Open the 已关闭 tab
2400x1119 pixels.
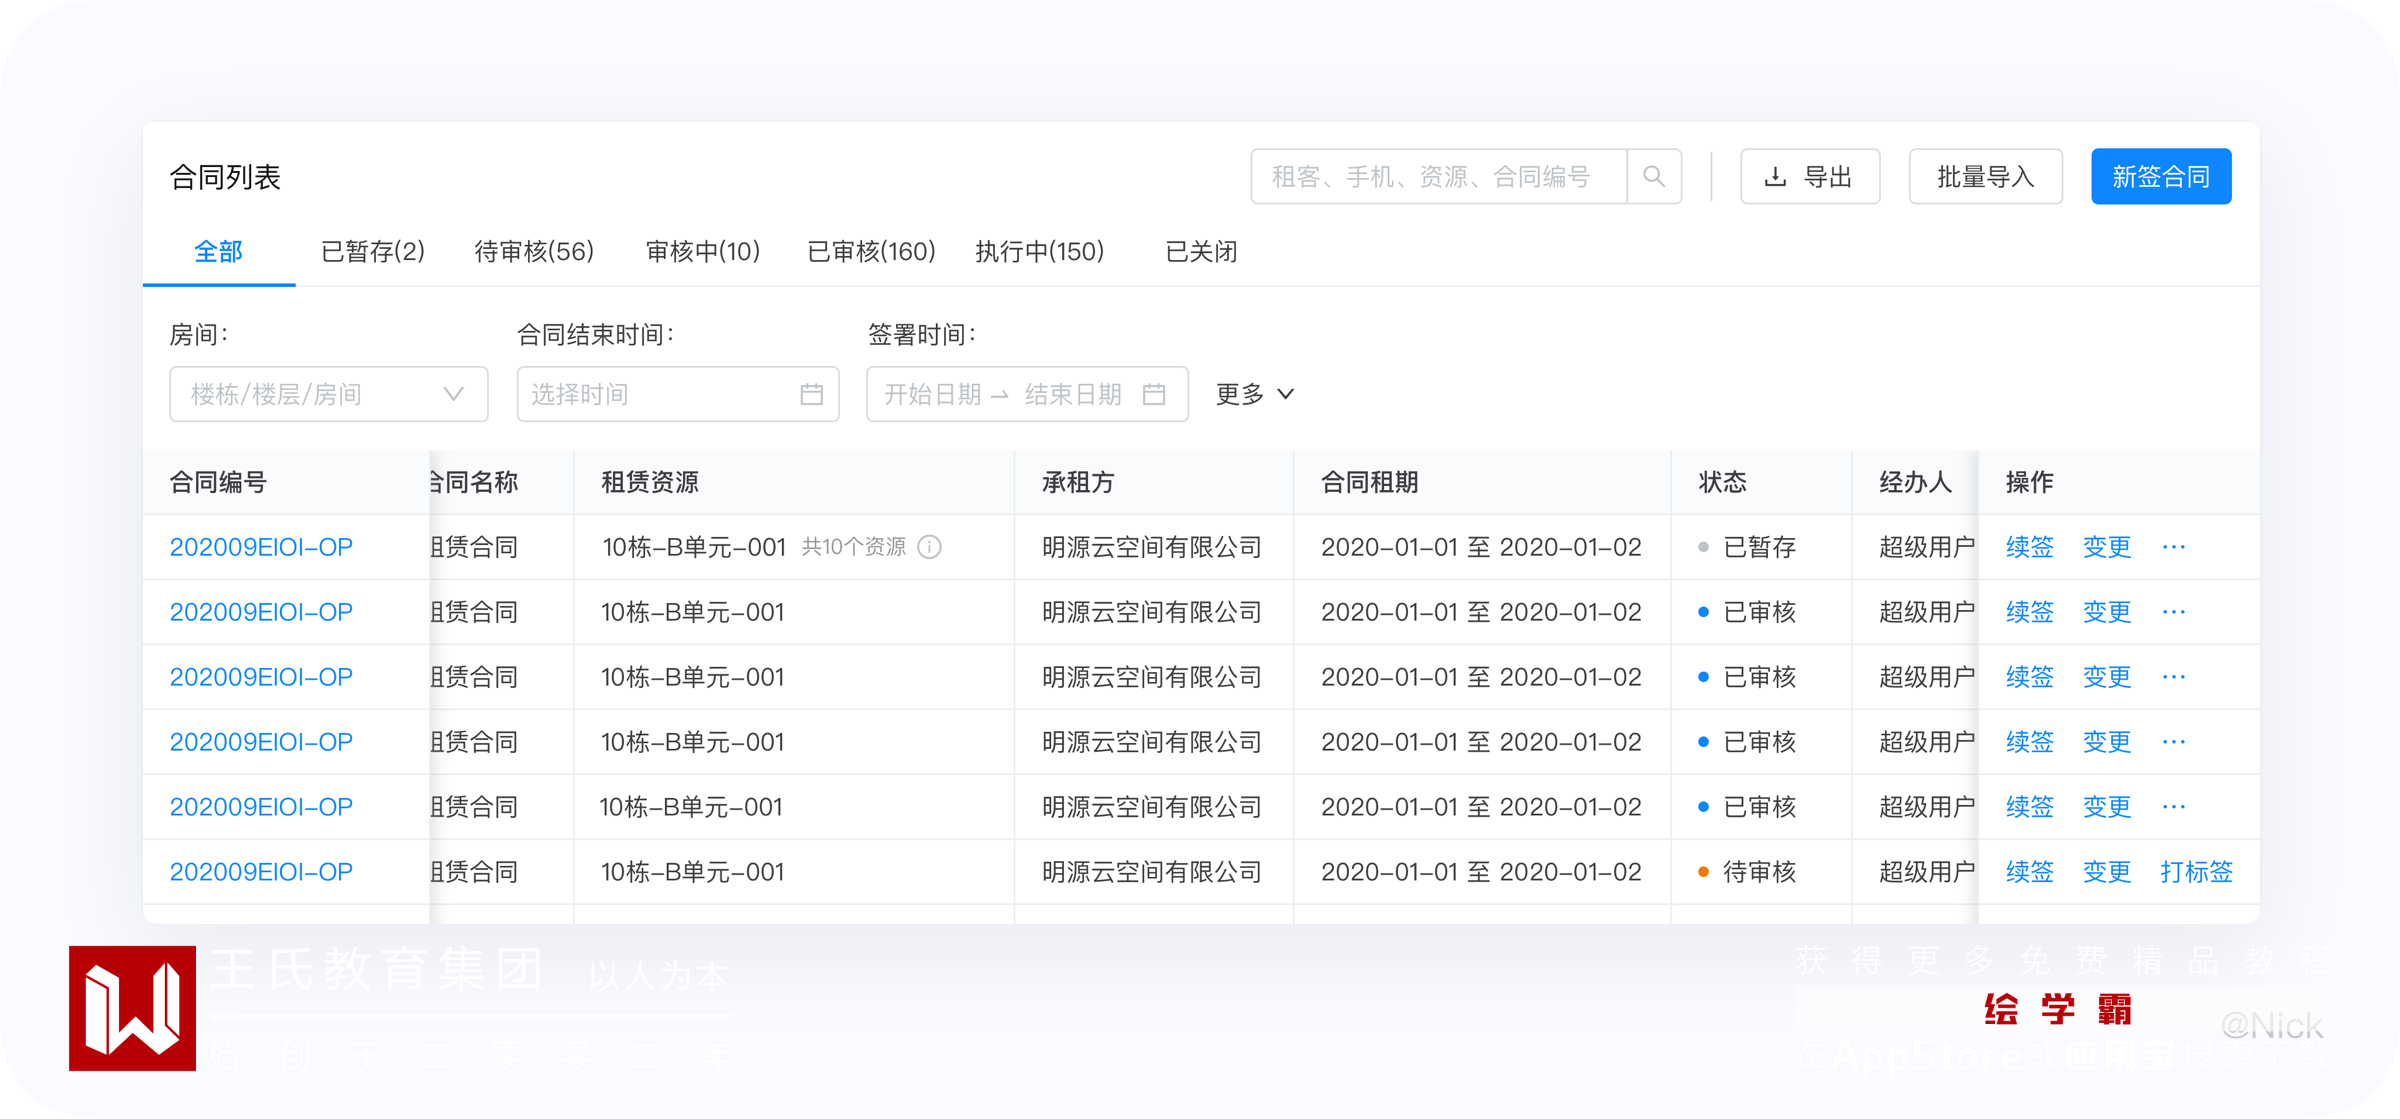(1201, 252)
